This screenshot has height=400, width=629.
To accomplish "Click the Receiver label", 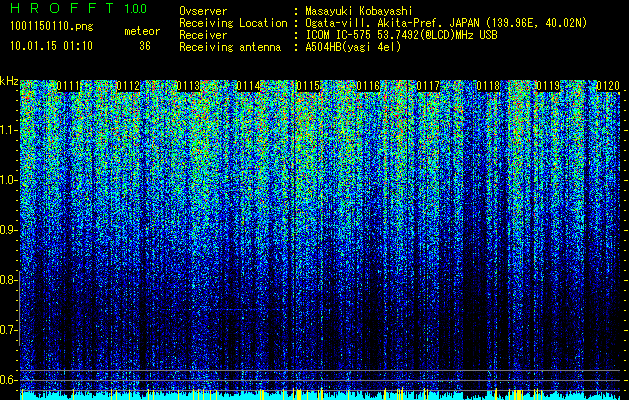I will (203, 35).
